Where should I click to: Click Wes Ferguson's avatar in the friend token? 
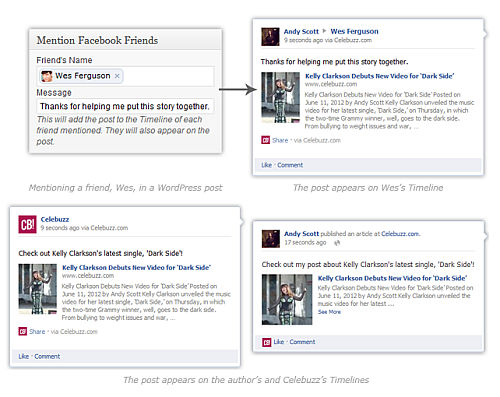click(47, 76)
